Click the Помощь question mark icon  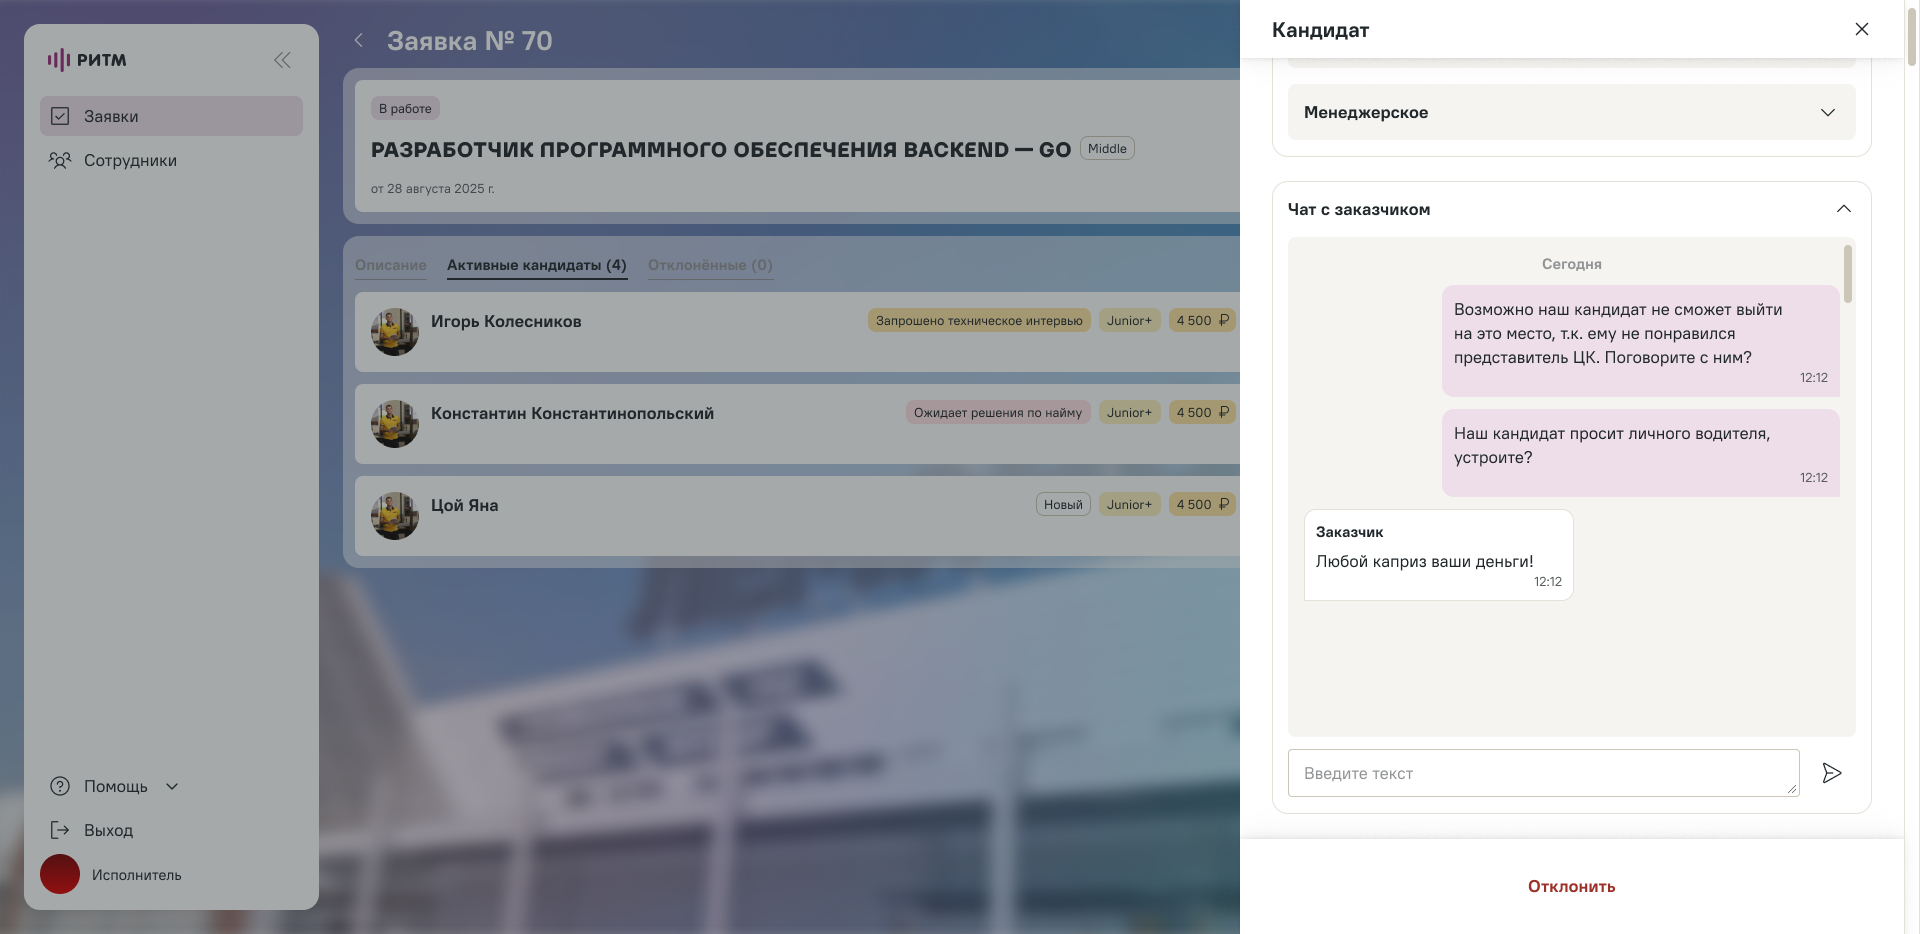click(60, 786)
